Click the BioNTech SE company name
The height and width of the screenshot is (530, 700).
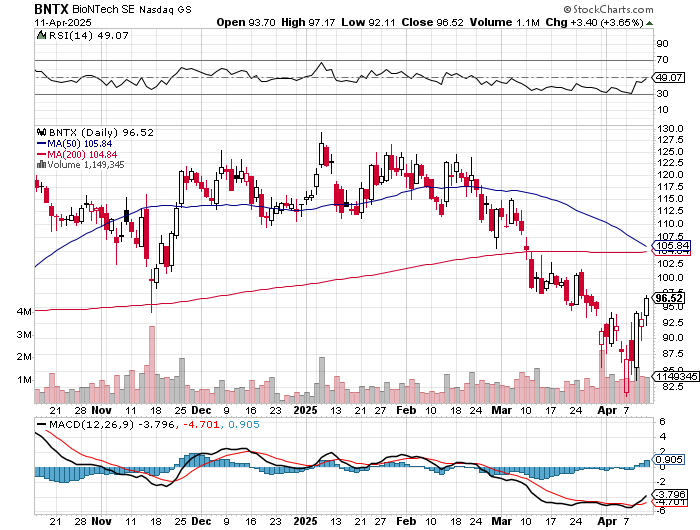click(x=103, y=9)
